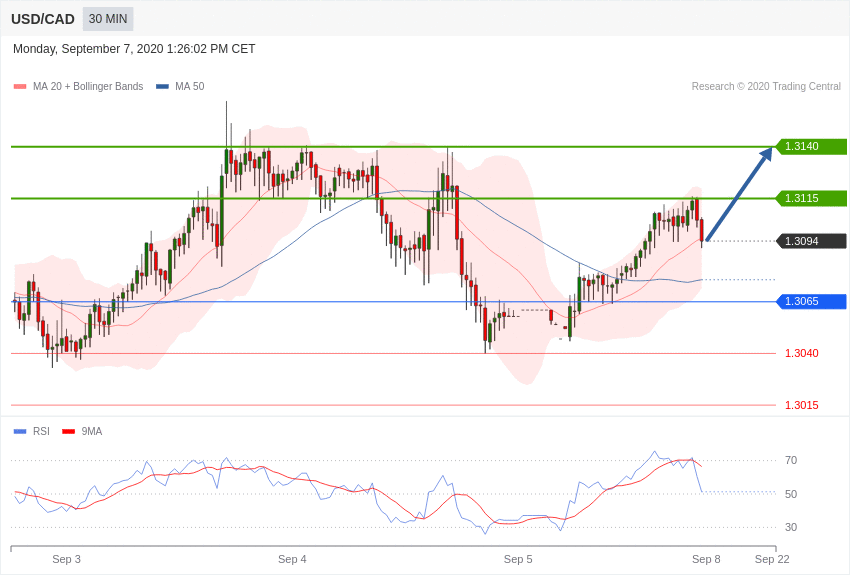
Task: Click the 1.3140 resistance price tag
Action: [811, 146]
